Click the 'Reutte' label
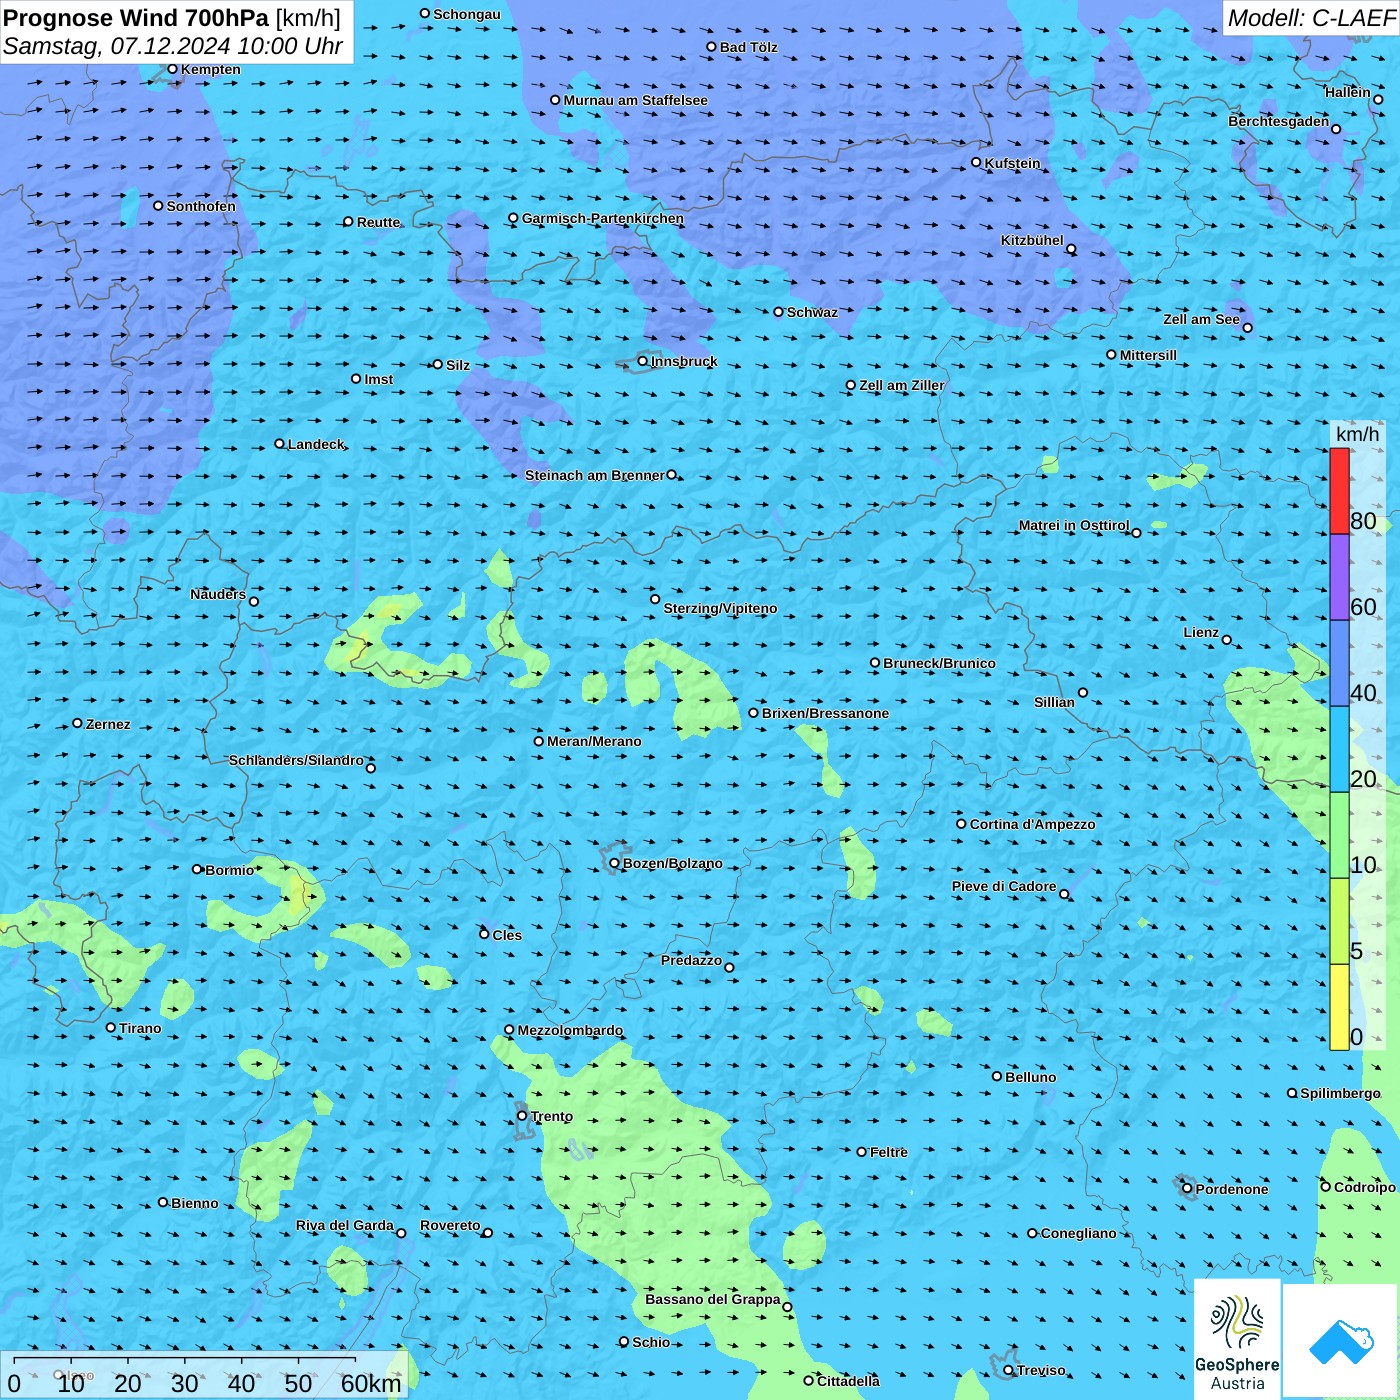This screenshot has height=1400, width=1400. click(378, 222)
